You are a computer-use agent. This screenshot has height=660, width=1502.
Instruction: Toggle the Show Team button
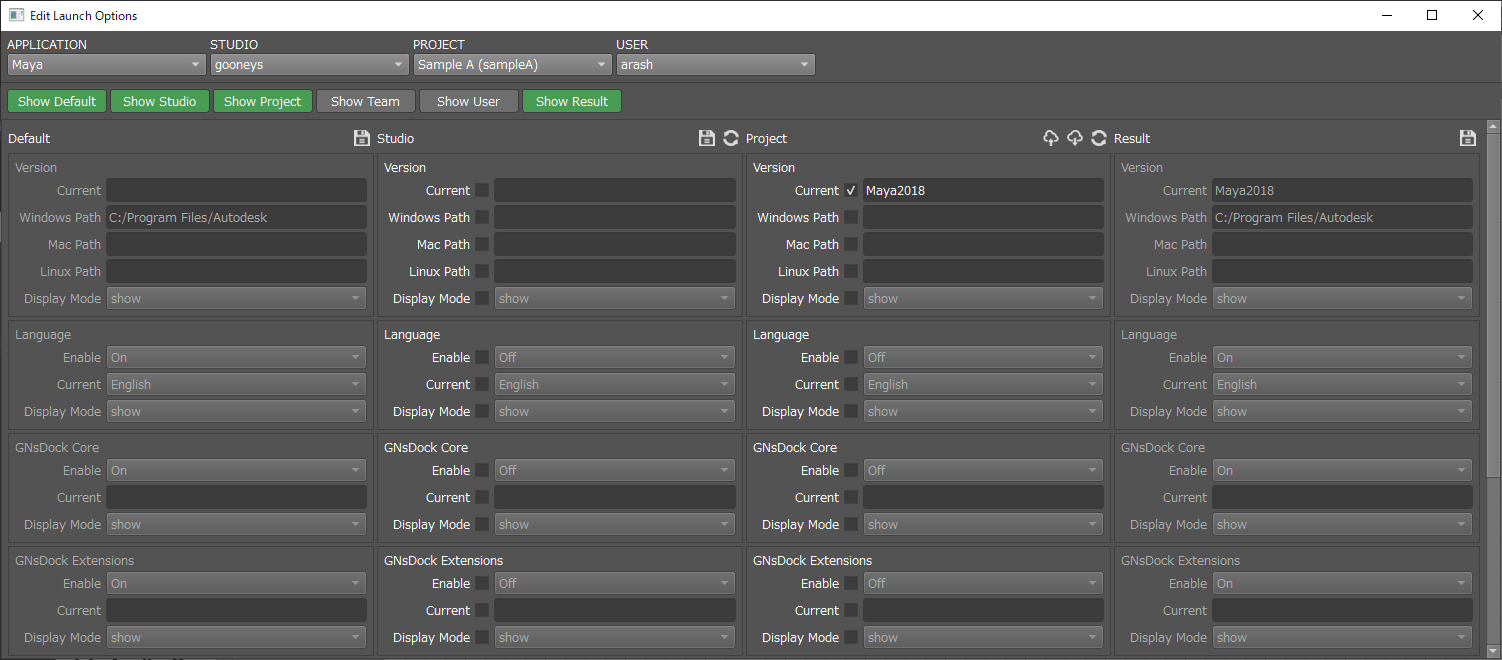click(x=365, y=101)
